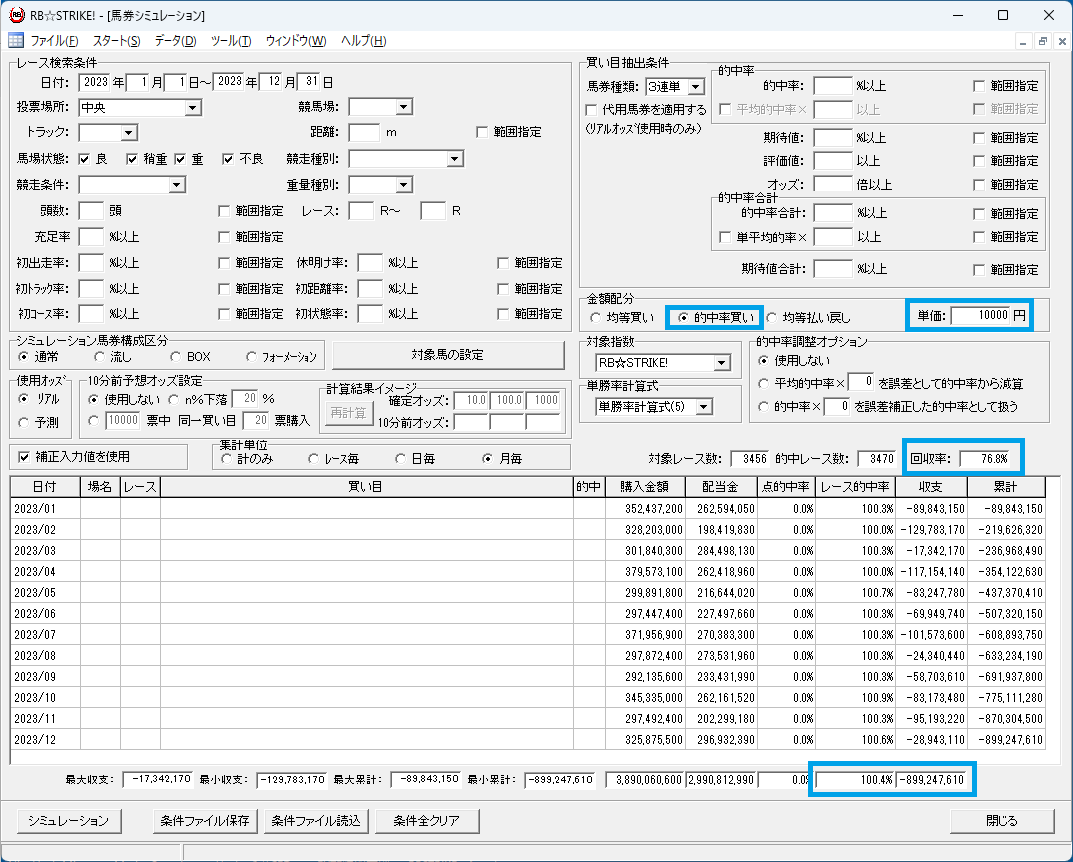Click the 単価 input field showing 10000
The image size is (1073, 862).
[x=980, y=315]
